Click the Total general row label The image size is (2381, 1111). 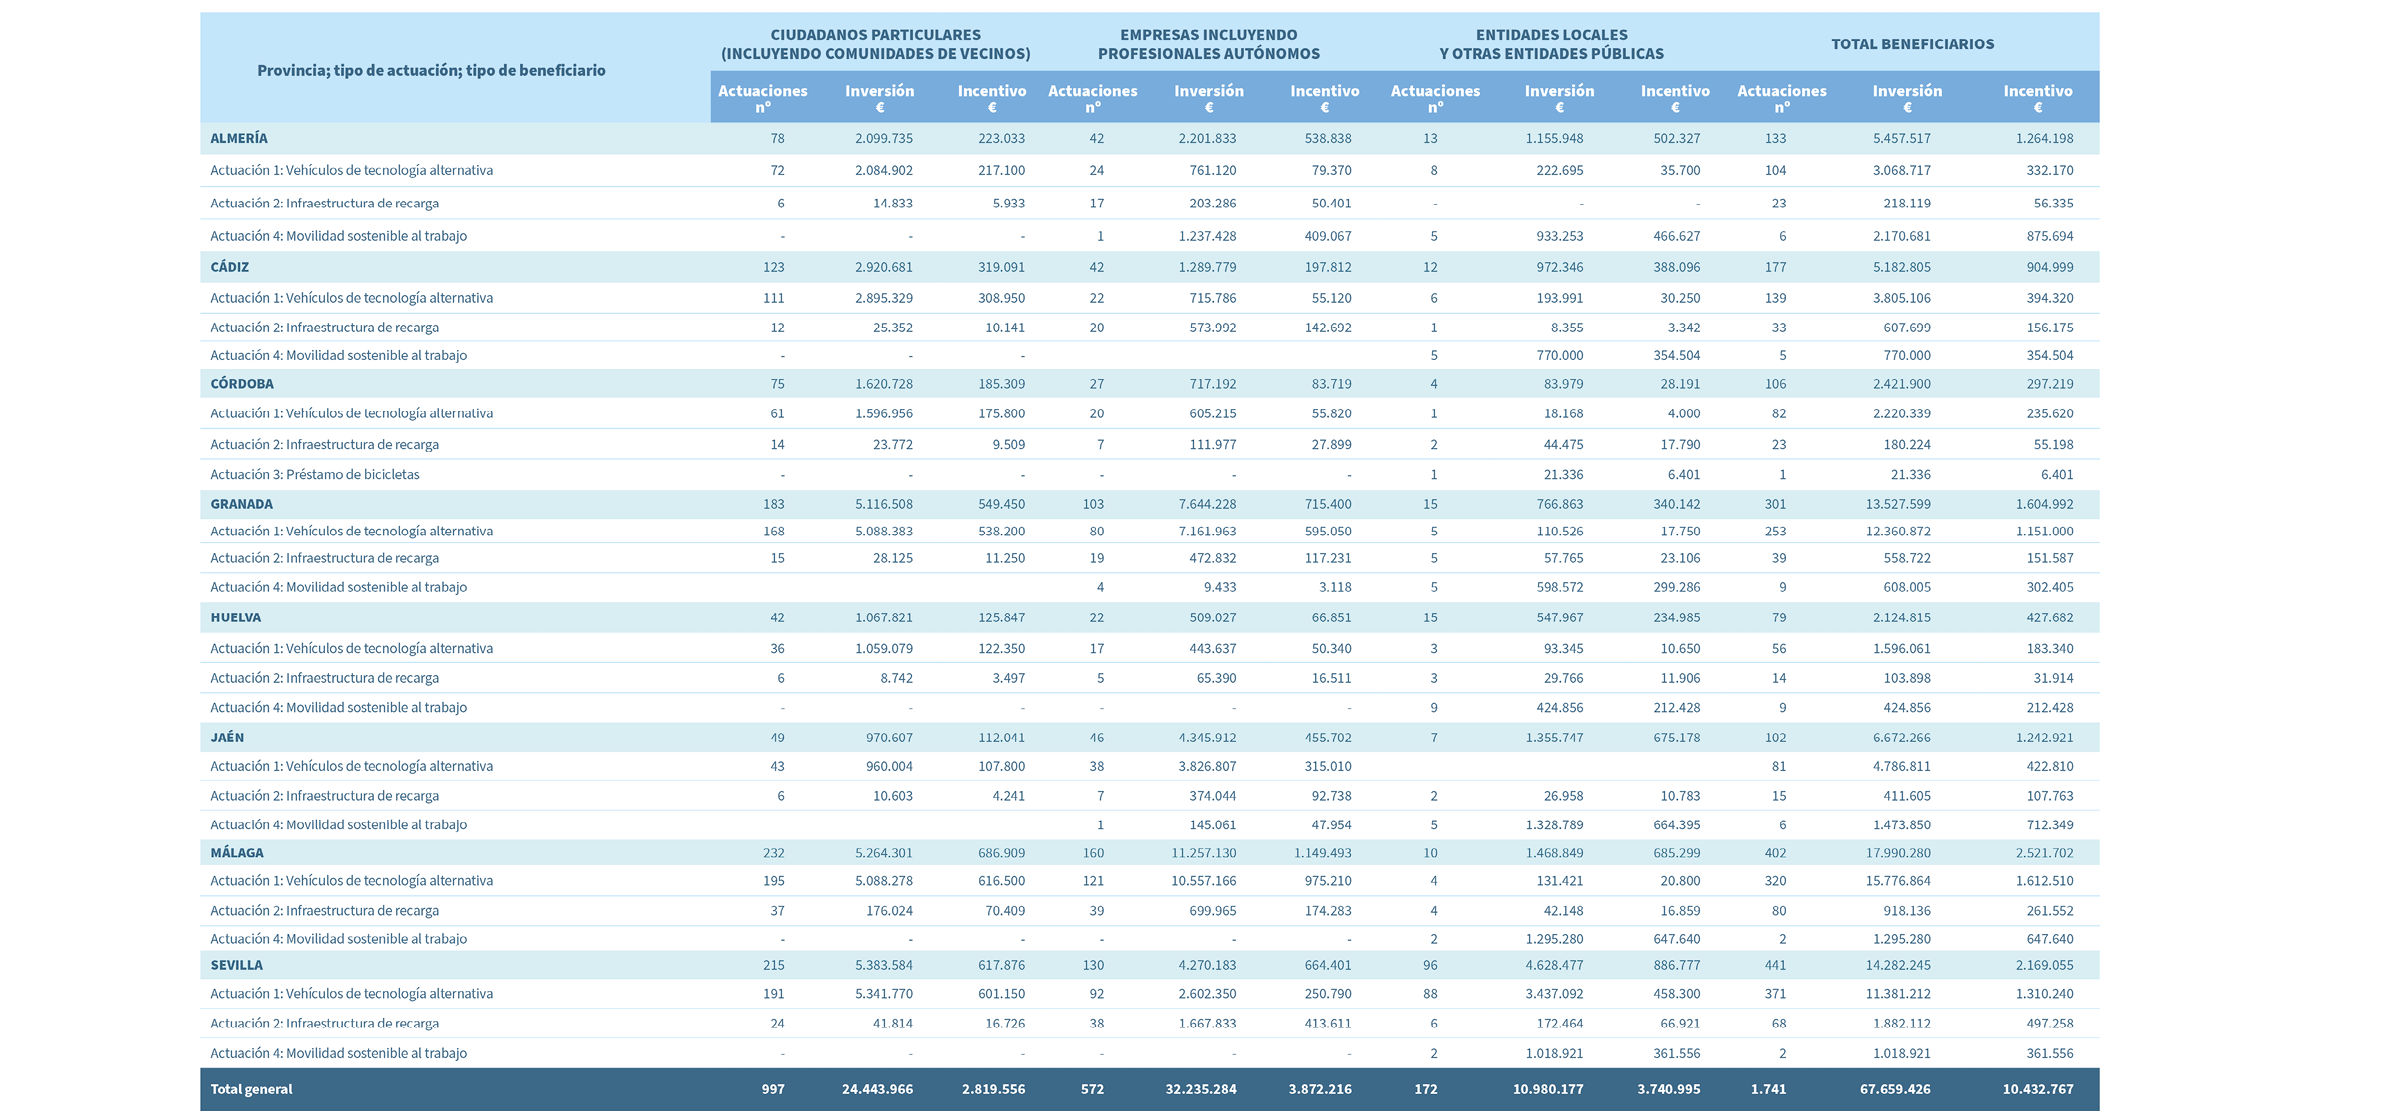pyautogui.click(x=251, y=1089)
